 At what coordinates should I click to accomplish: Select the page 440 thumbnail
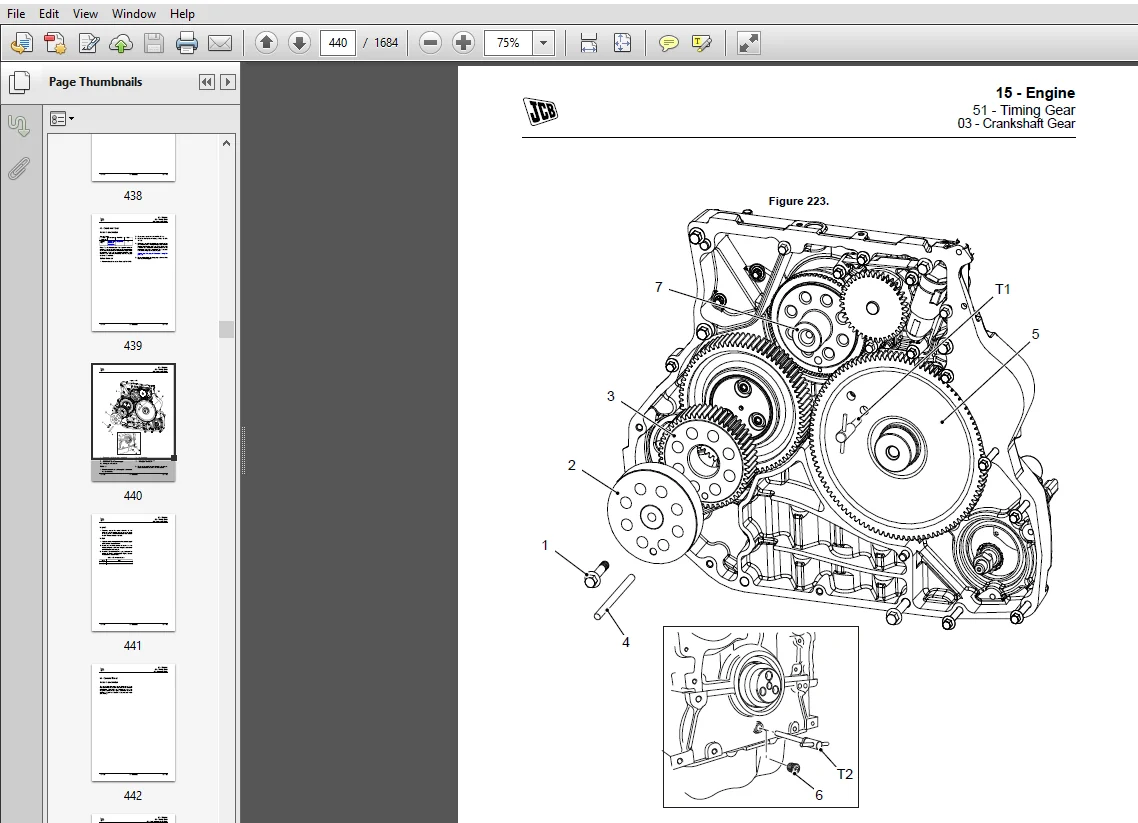(x=133, y=422)
